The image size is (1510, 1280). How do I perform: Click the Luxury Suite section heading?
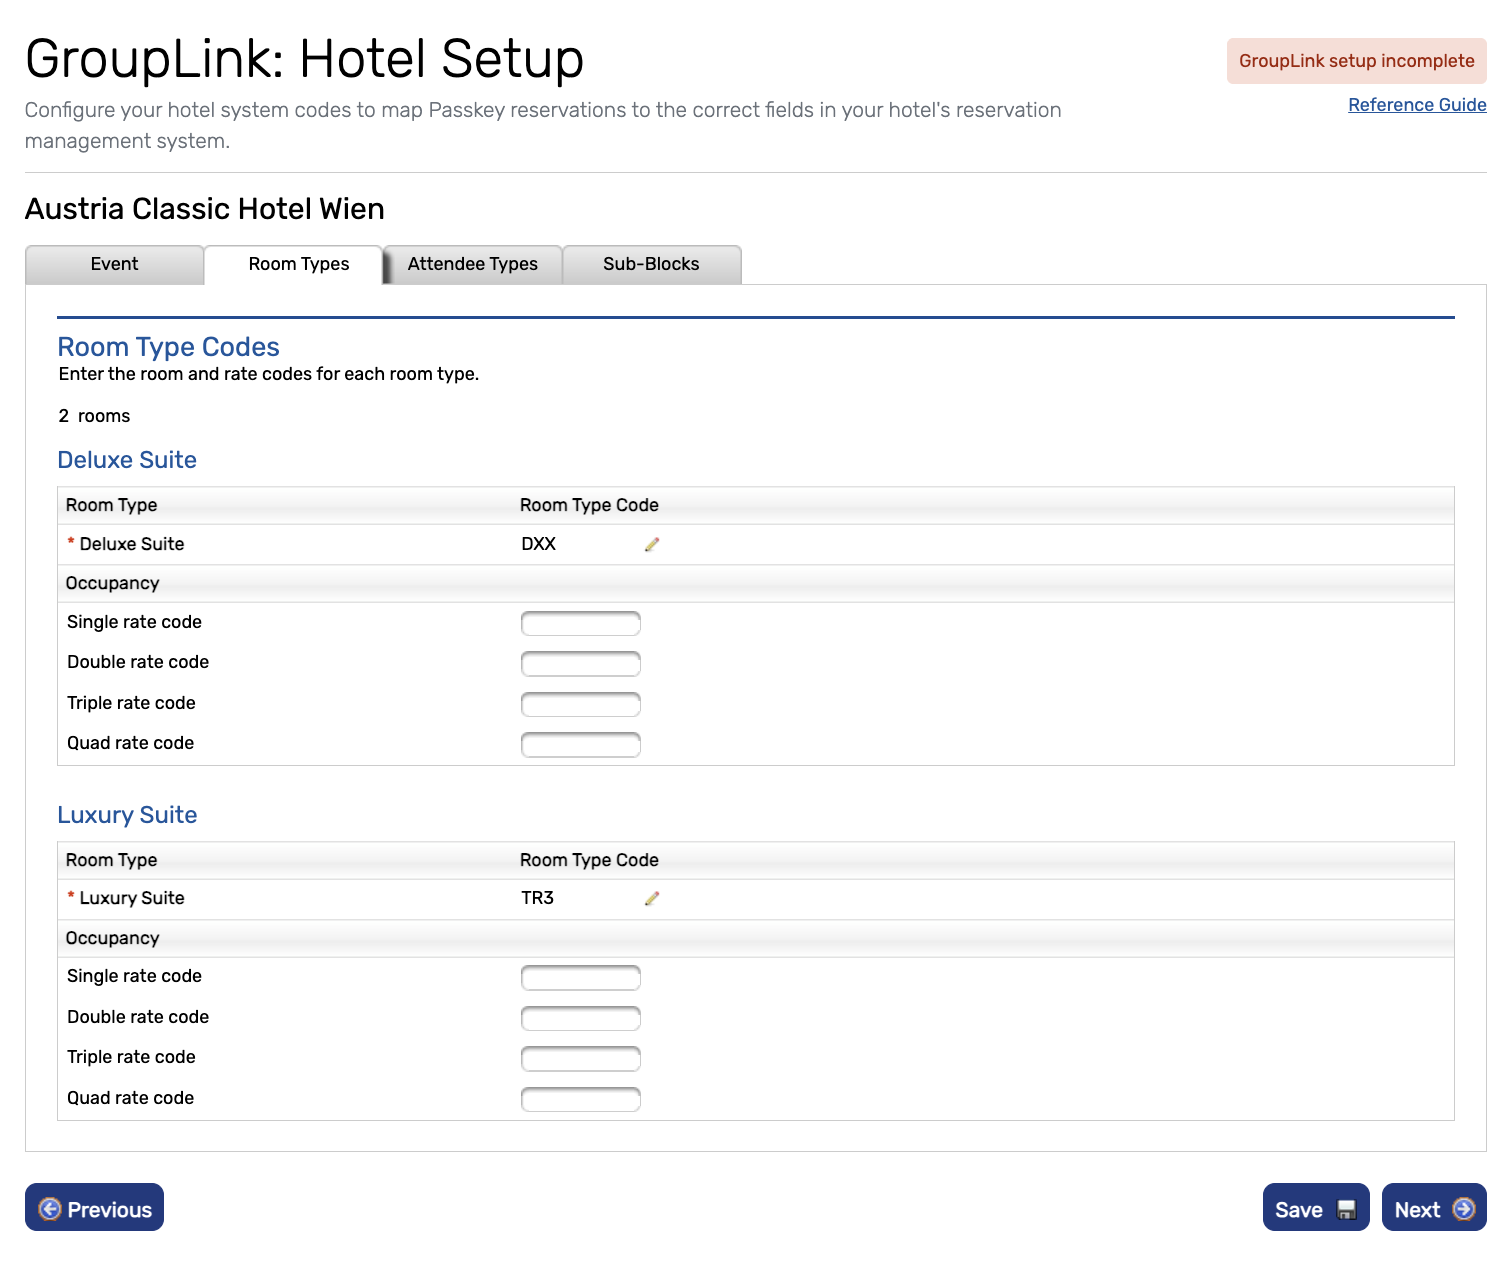[127, 815]
